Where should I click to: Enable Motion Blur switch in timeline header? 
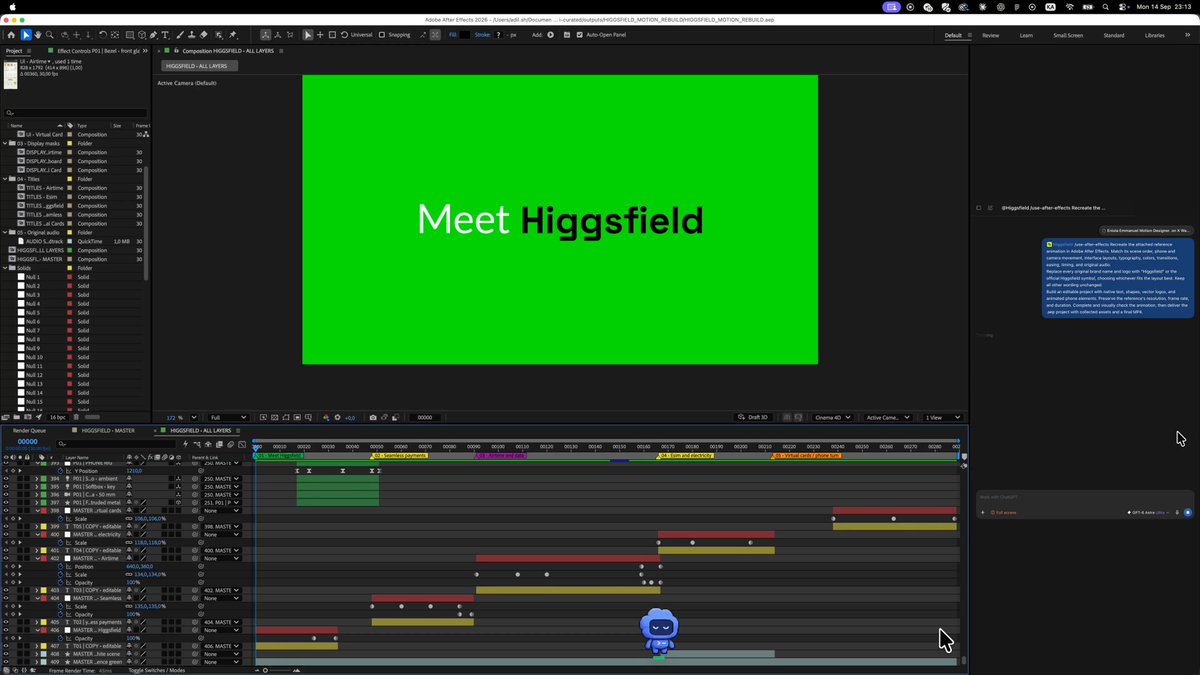[x=230, y=444]
